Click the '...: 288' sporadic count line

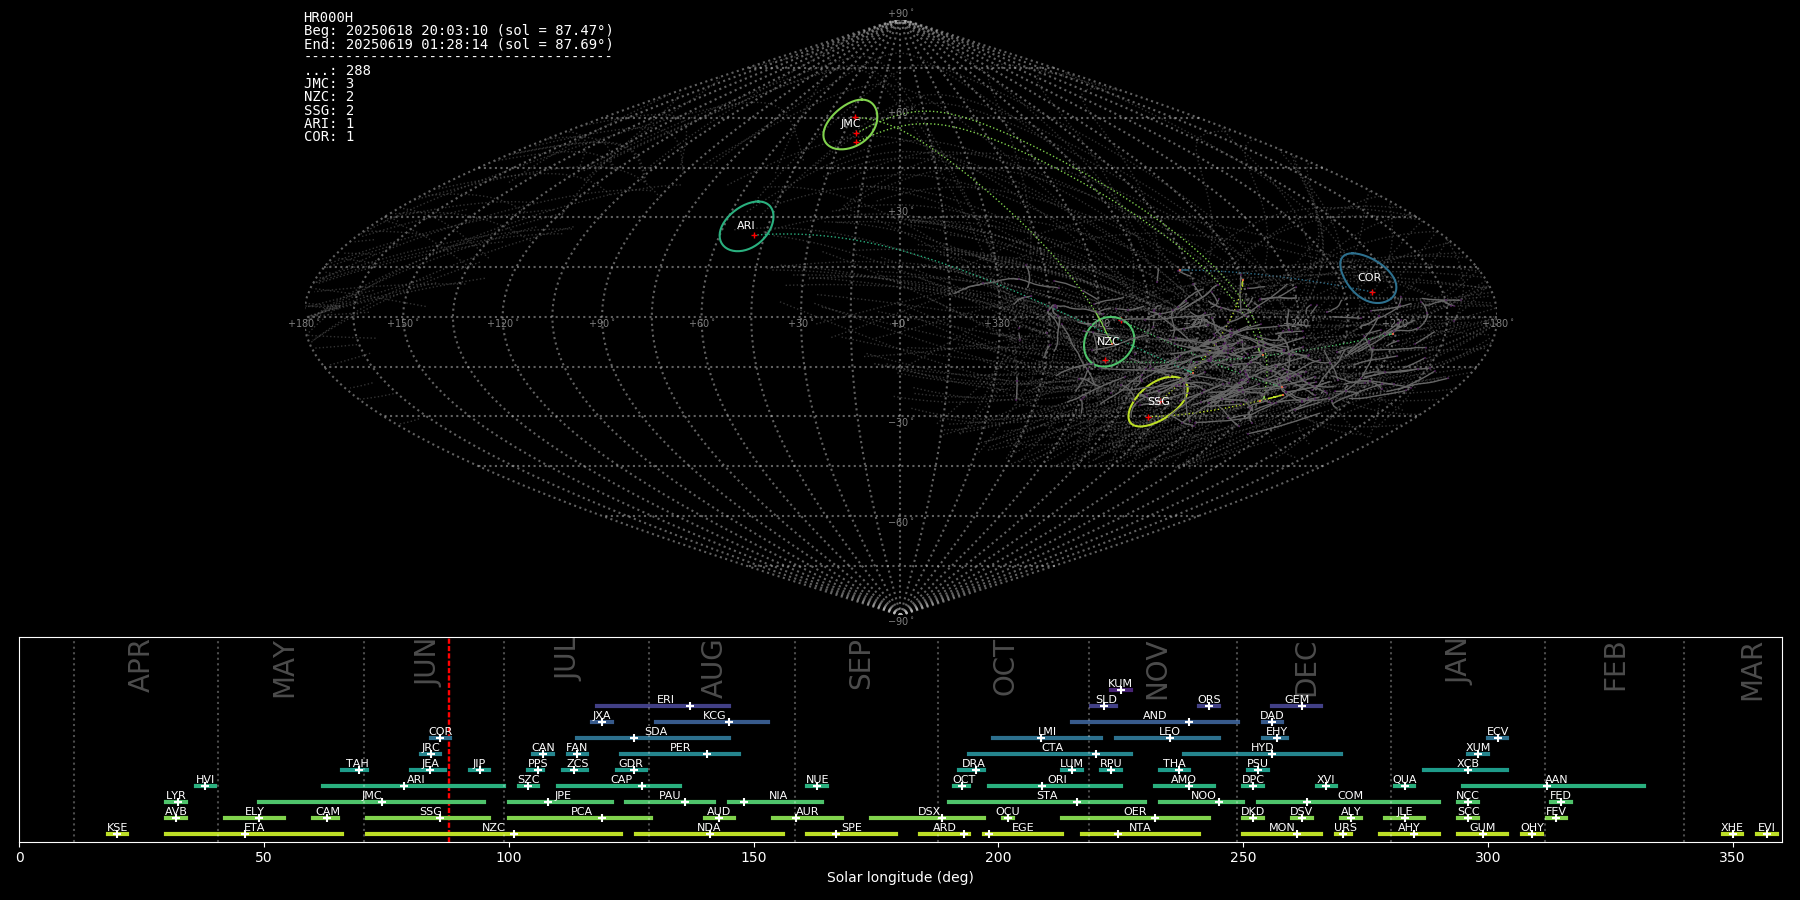(337, 71)
